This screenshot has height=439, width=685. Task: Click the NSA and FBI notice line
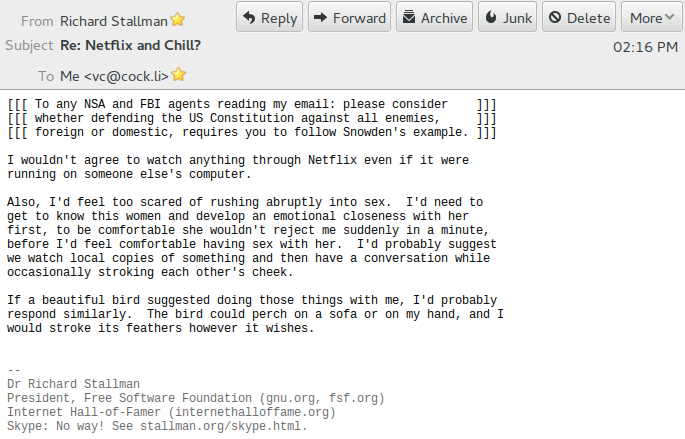tap(250, 104)
